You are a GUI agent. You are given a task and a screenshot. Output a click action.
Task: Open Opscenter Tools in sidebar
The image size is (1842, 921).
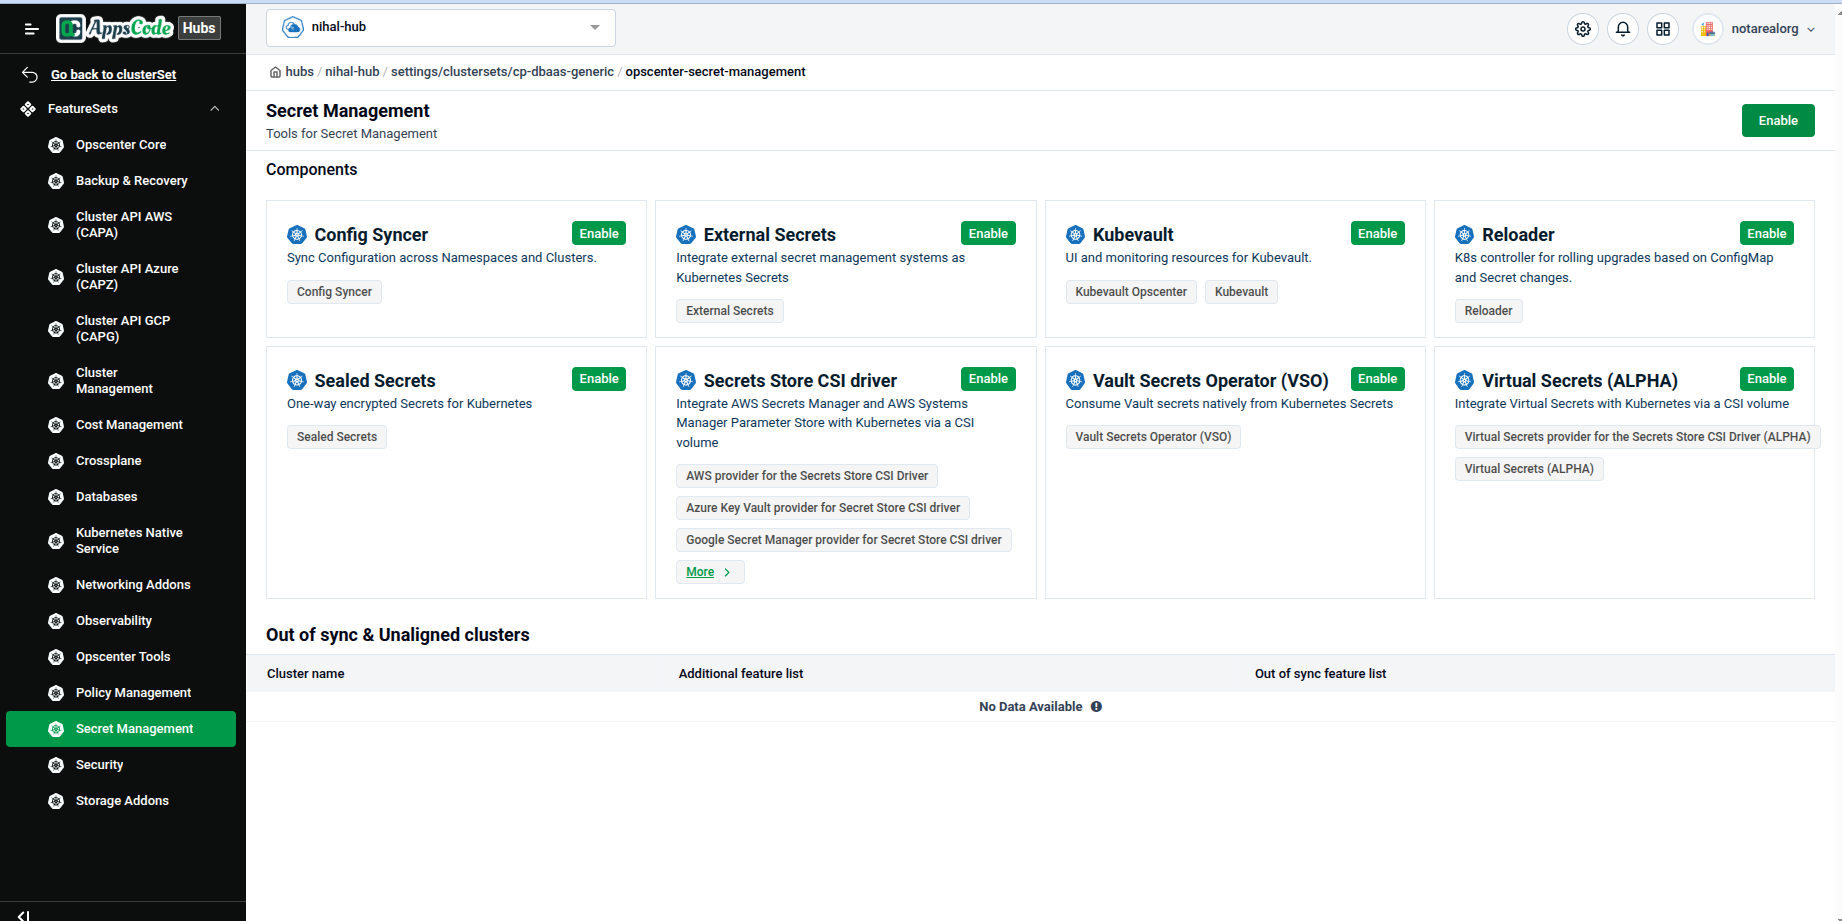pos(121,657)
